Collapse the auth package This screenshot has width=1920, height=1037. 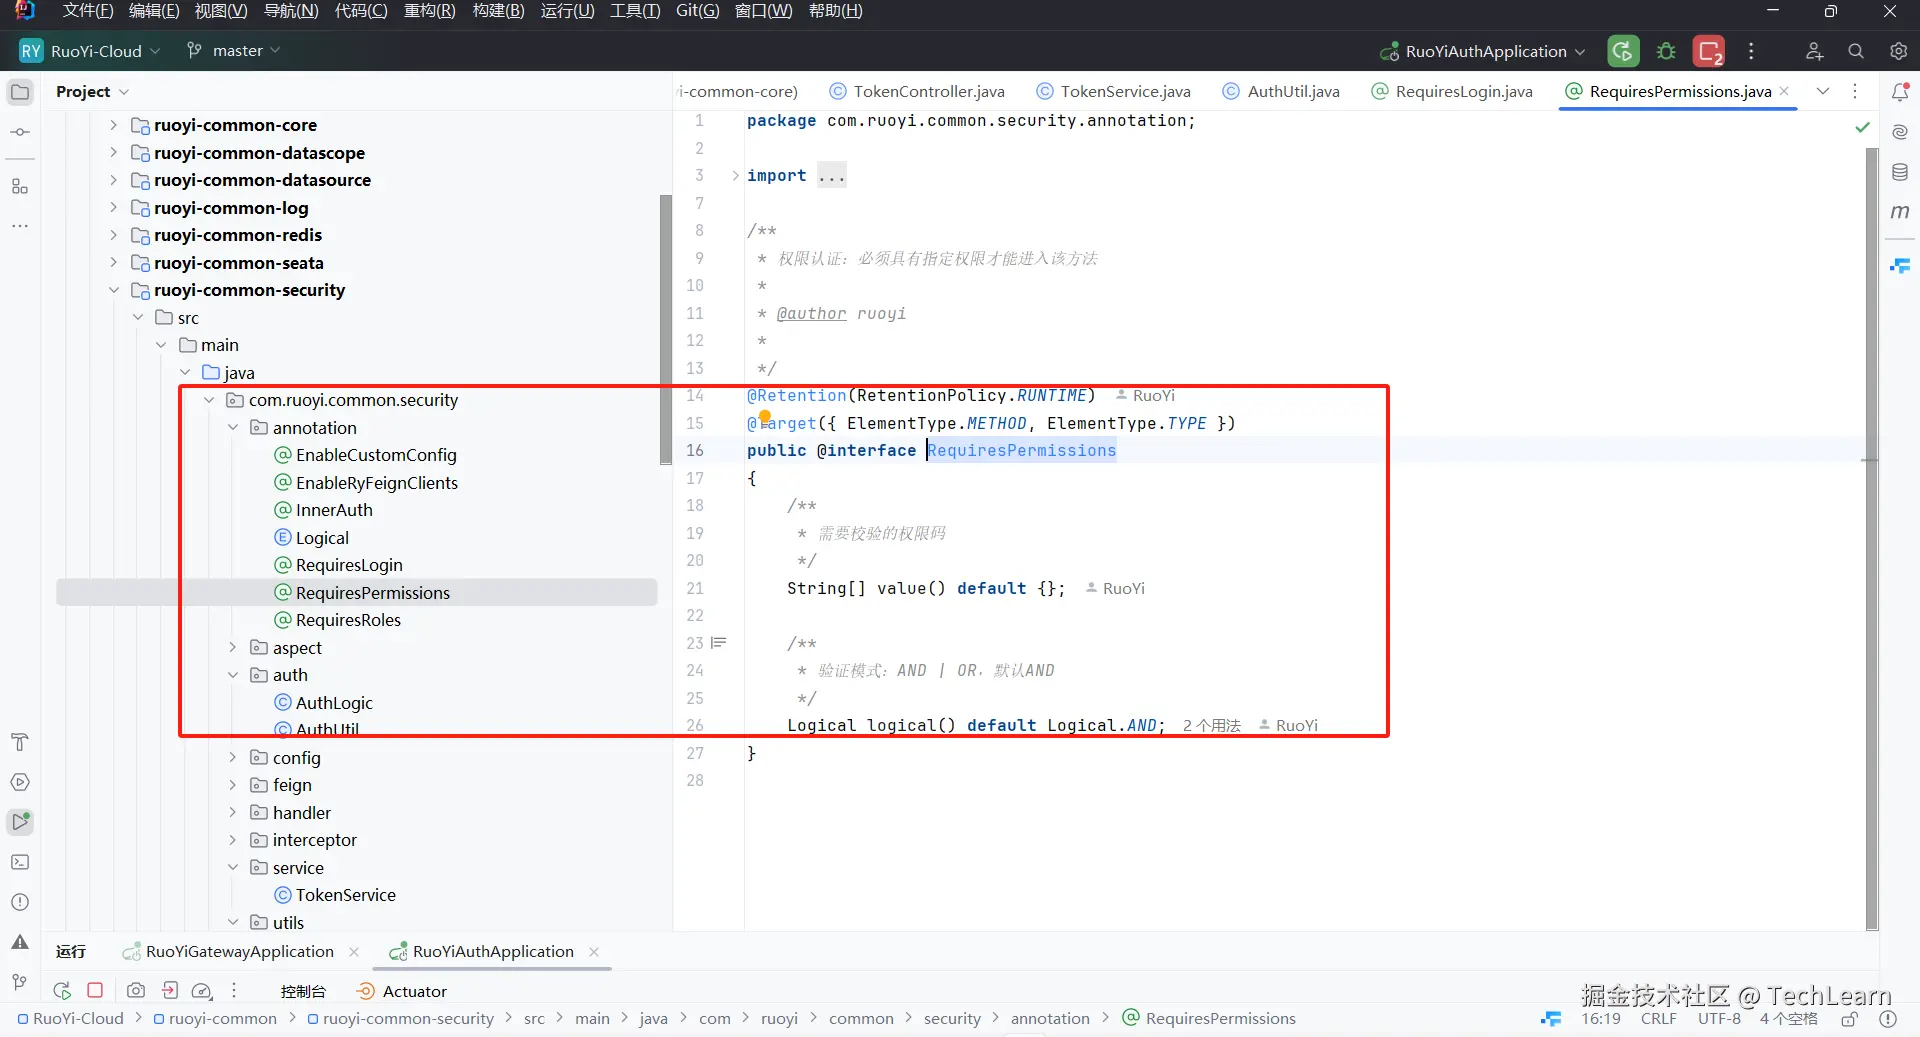coord(233,675)
